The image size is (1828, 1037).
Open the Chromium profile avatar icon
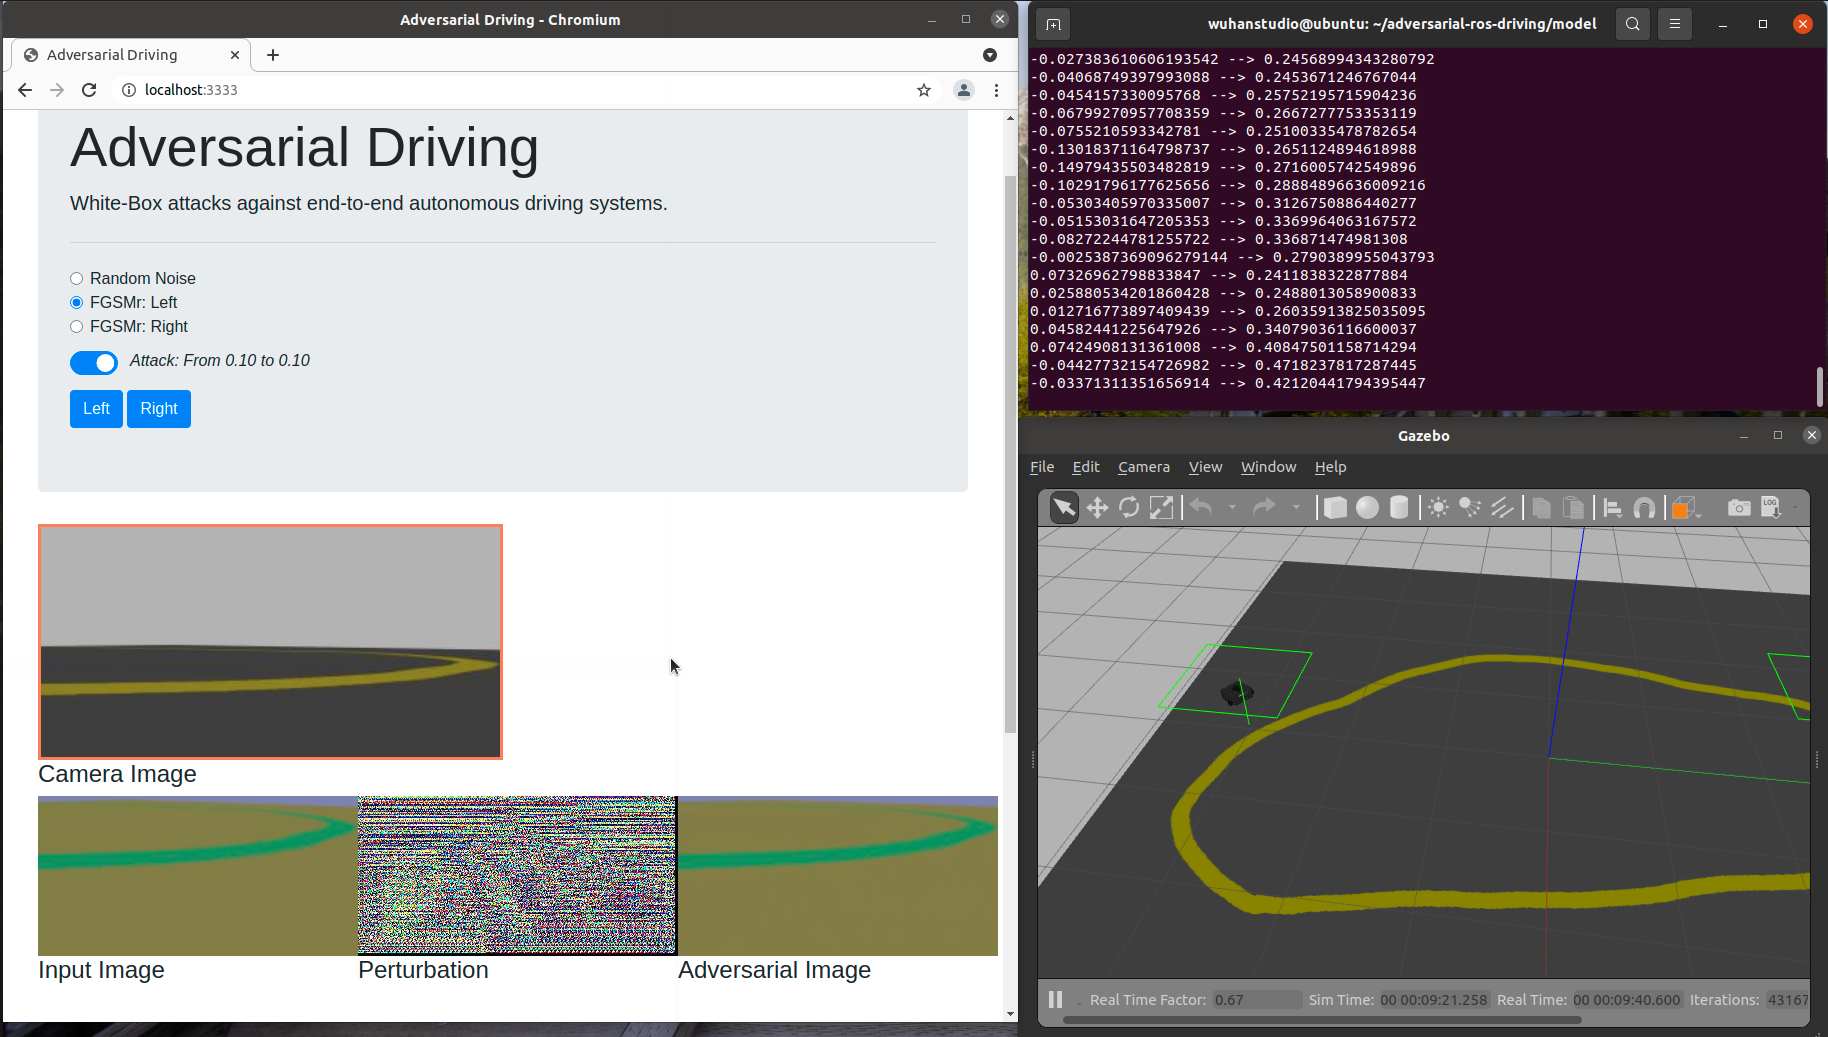pyautogui.click(x=964, y=90)
